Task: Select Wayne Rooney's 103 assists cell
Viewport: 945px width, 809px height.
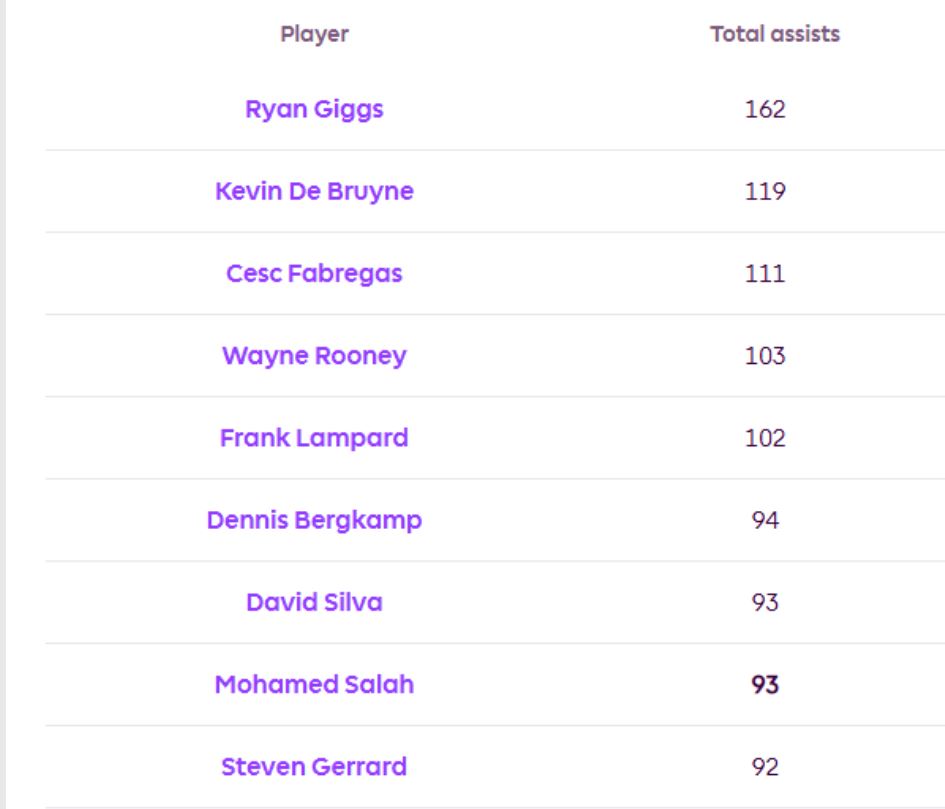Action: (765, 356)
